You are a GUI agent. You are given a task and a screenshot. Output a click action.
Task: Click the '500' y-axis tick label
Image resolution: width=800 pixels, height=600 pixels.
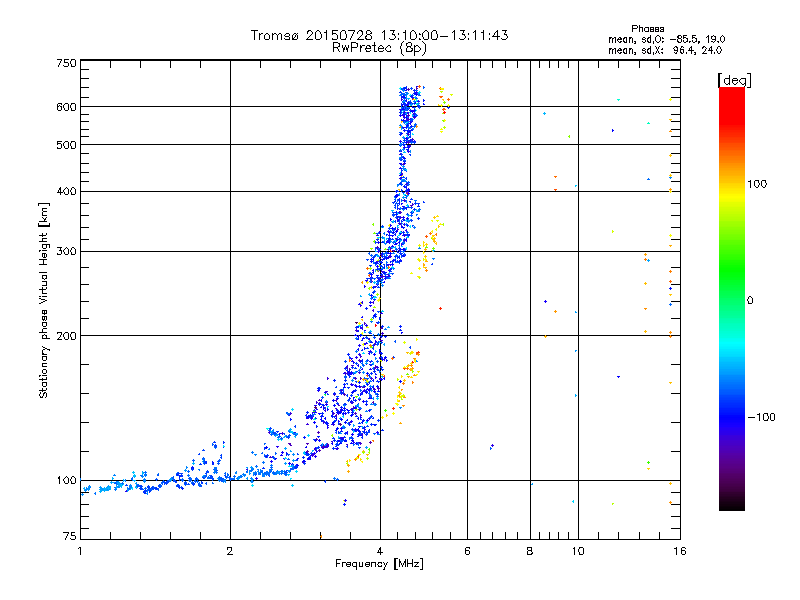pyautogui.click(x=66, y=145)
